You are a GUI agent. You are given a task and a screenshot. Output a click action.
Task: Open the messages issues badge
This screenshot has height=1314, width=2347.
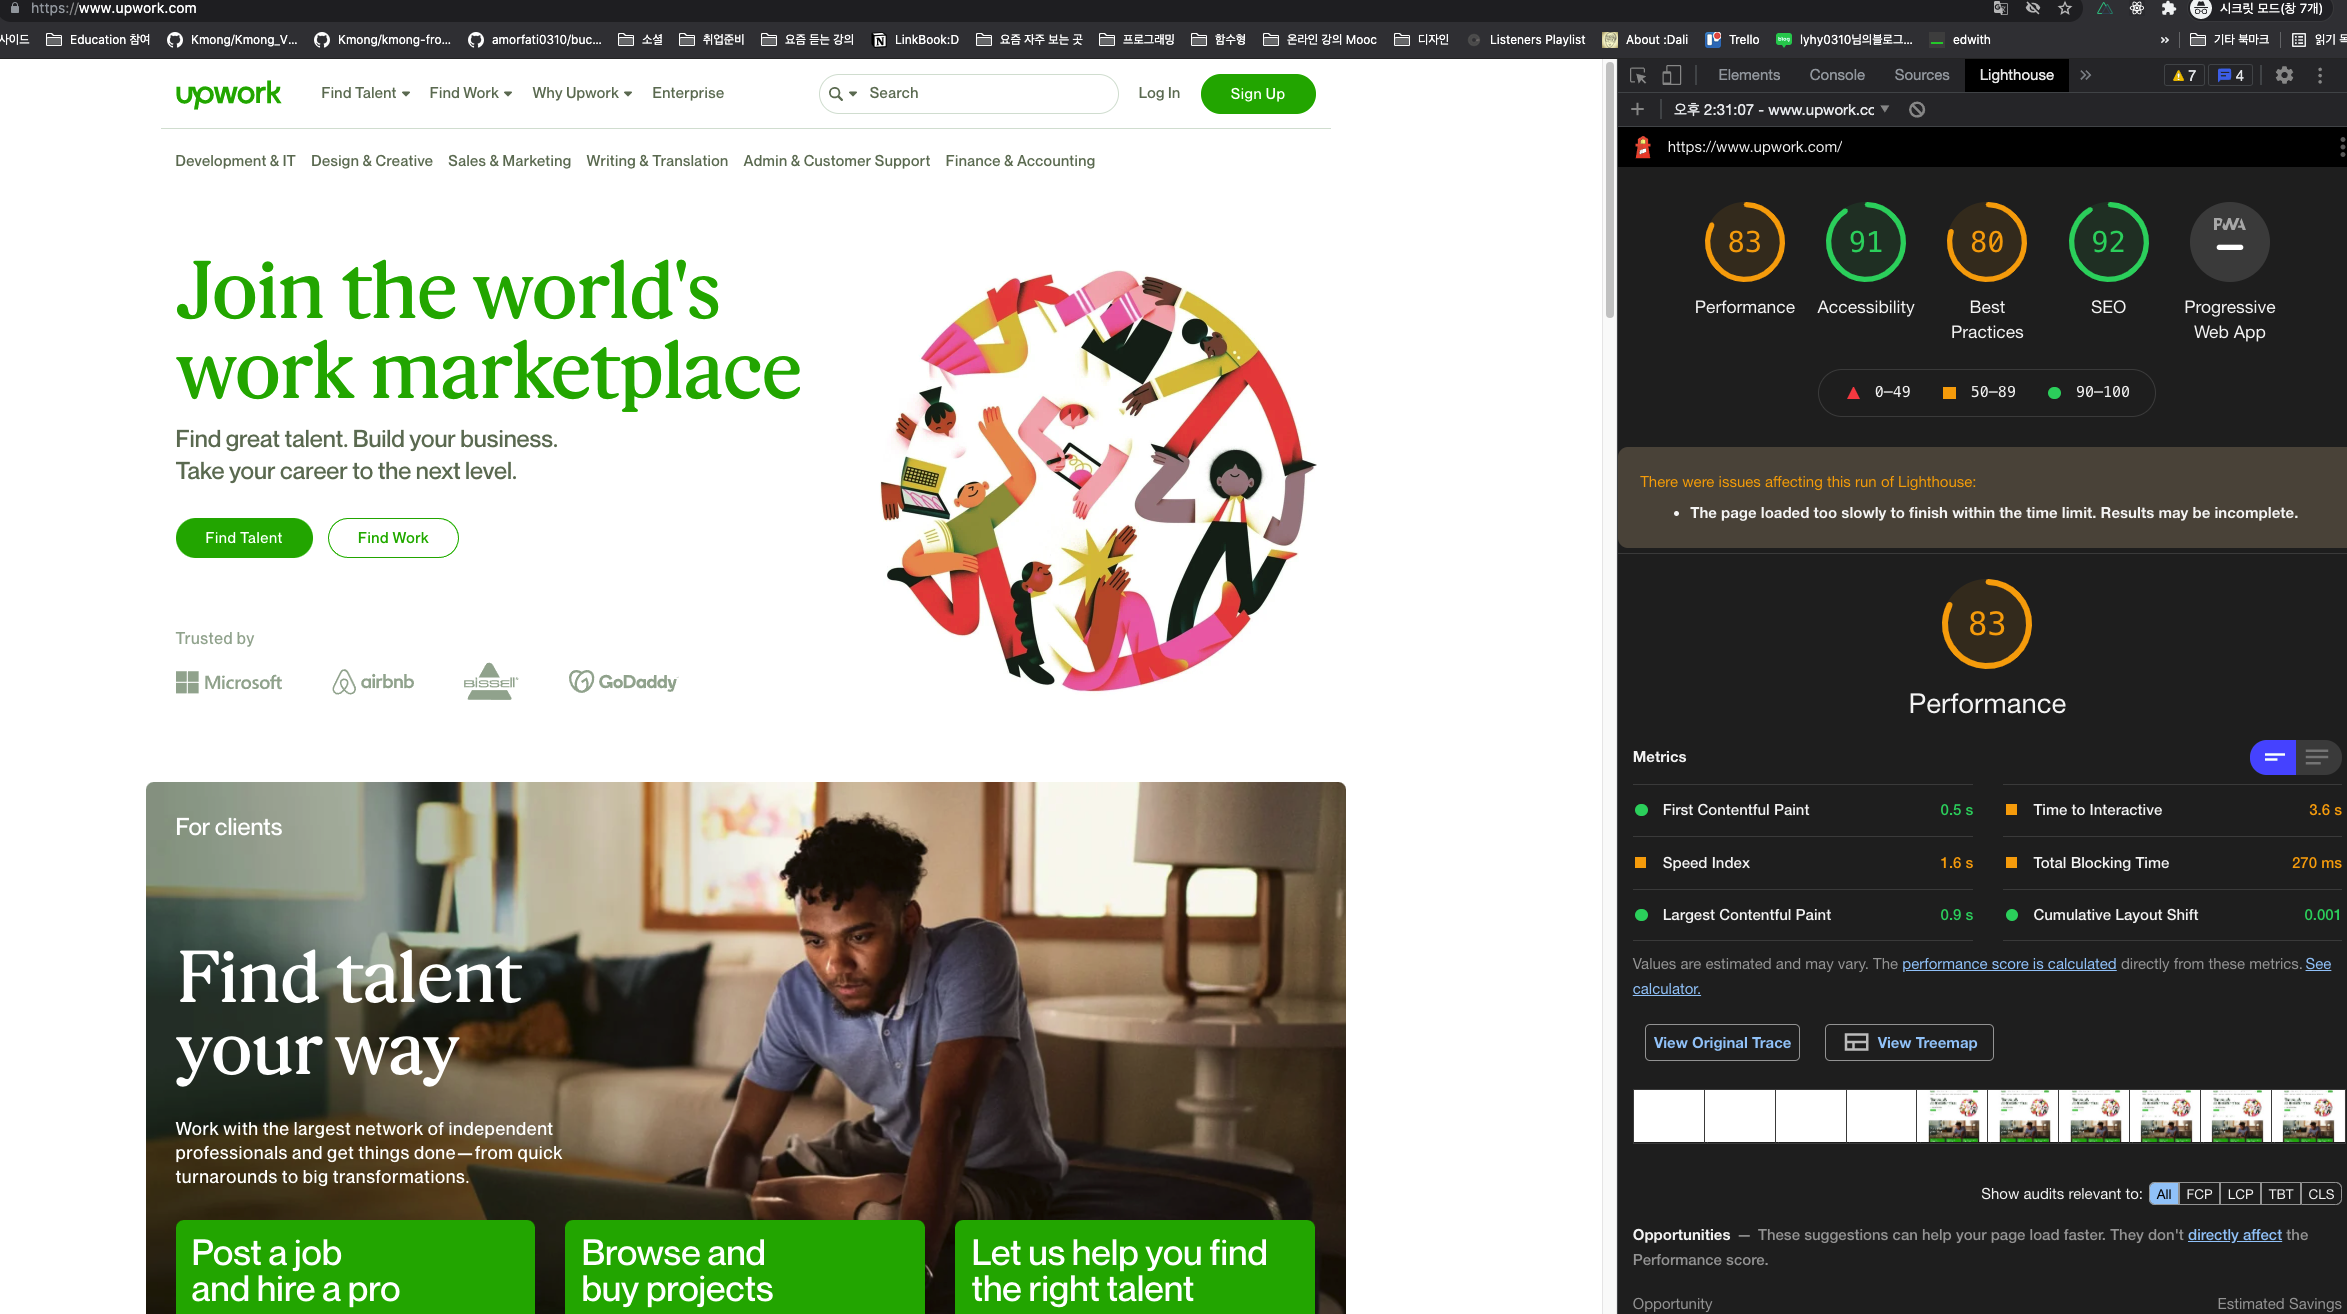(x=2230, y=75)
